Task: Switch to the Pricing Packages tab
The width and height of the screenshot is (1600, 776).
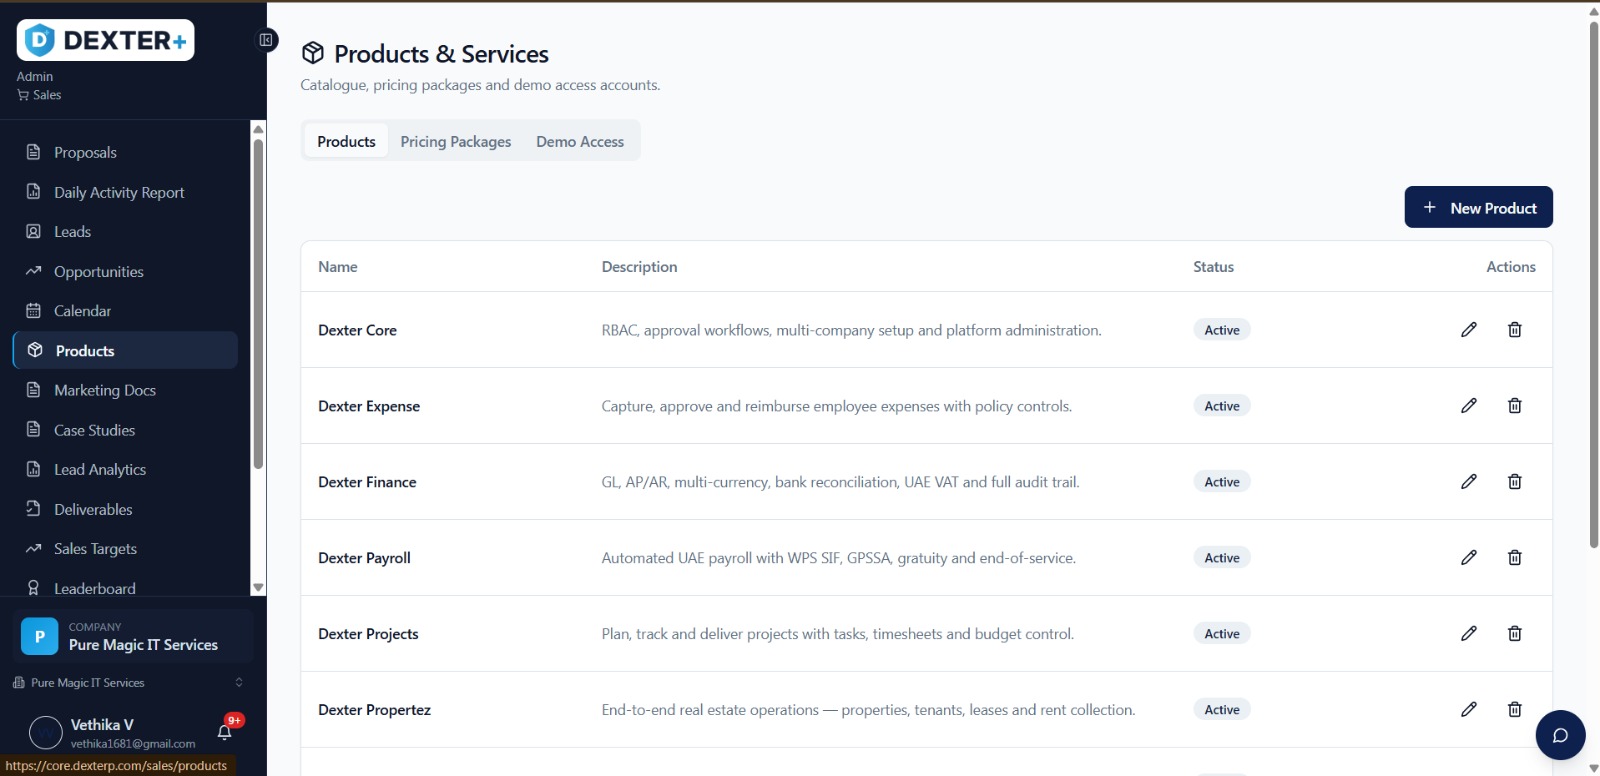Action: tap(455, 142)
